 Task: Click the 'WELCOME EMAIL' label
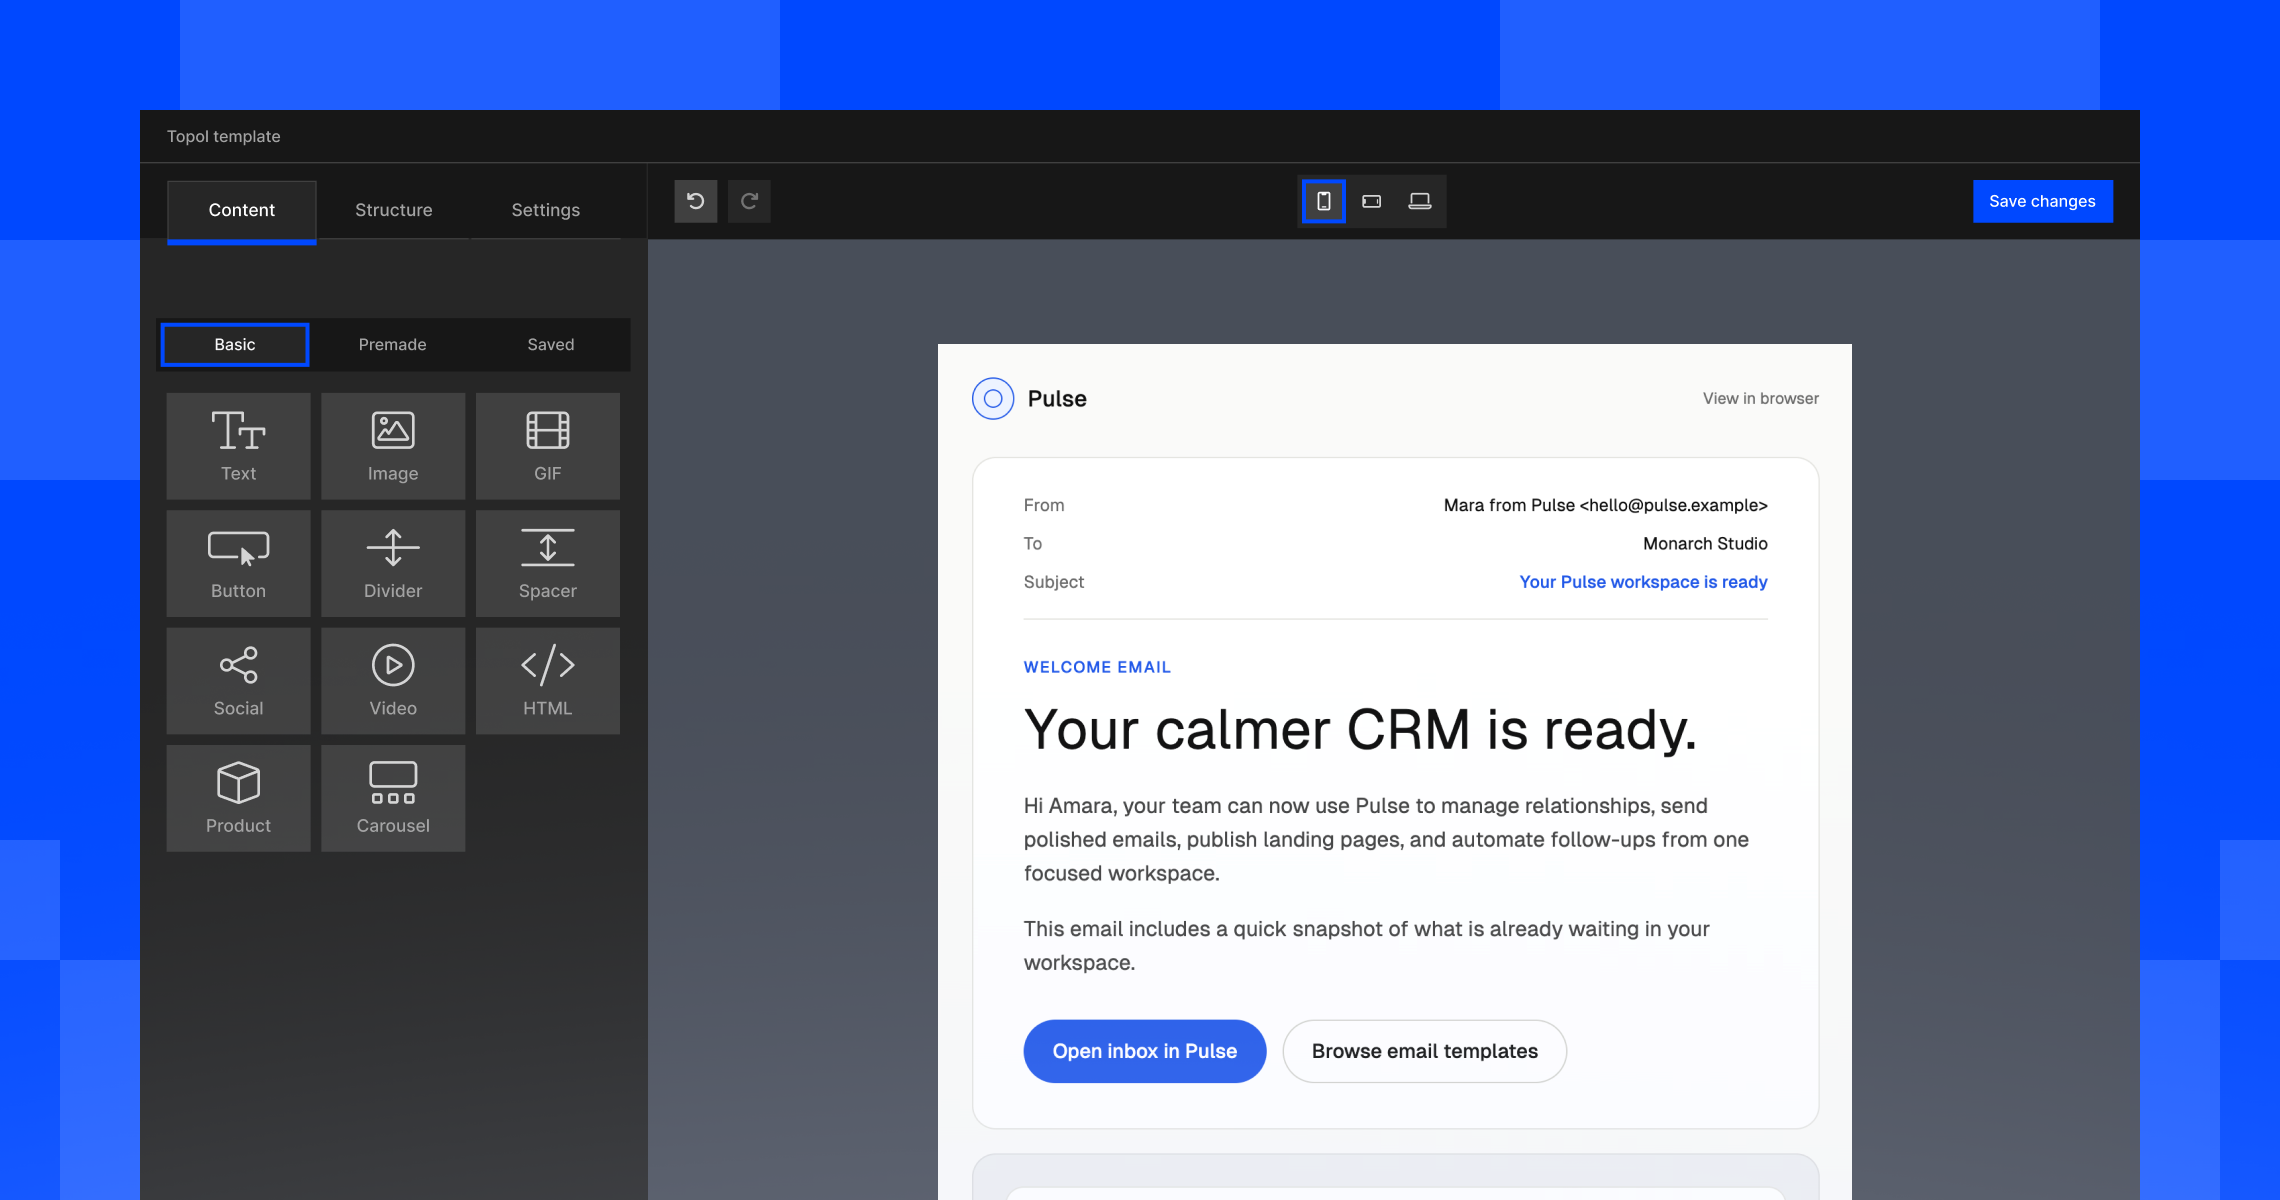(1097, 667)
